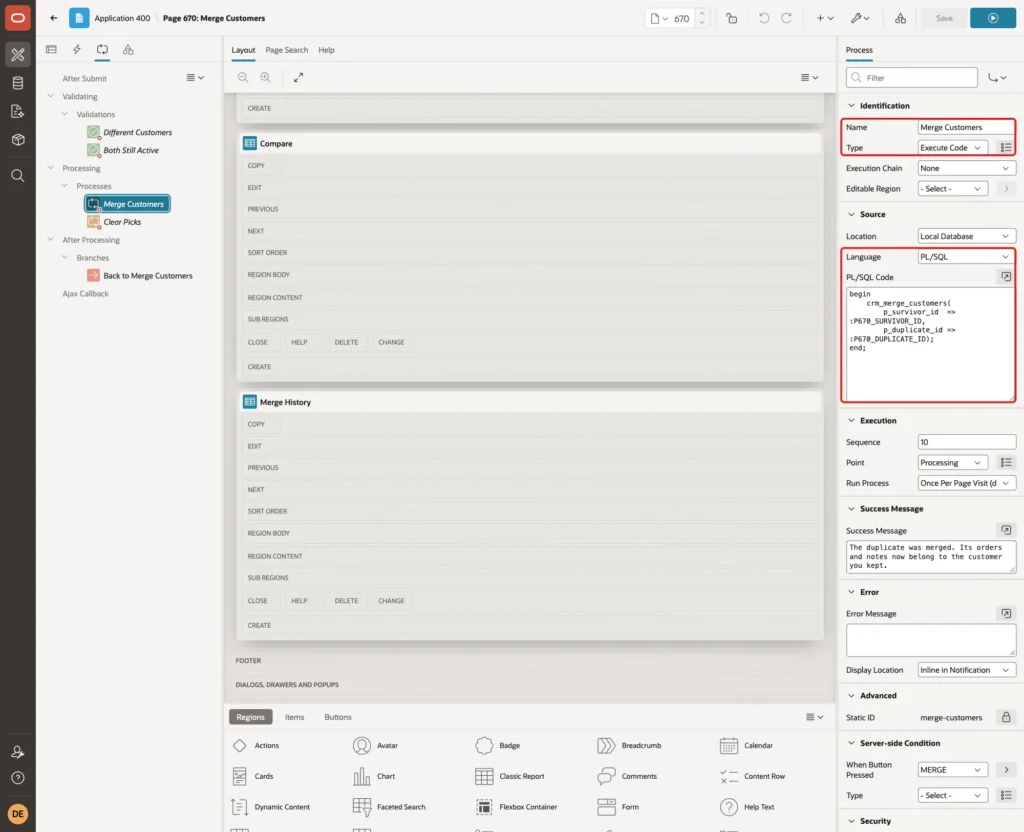Go back using the left arrow
The width and height of the screenshot is (1024, 832).
tap(54, 18)
